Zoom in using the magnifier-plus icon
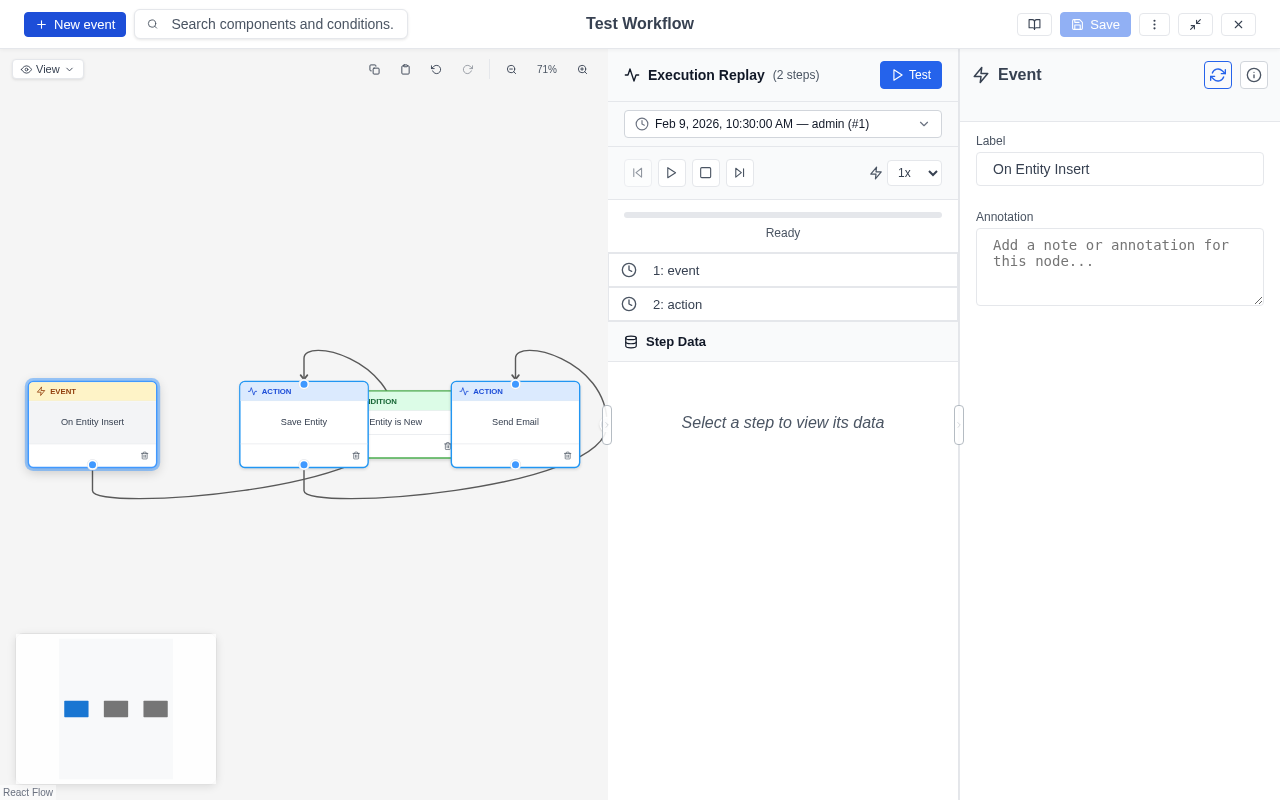Viewport: 1280px width, 800px height. pos(583,69)
